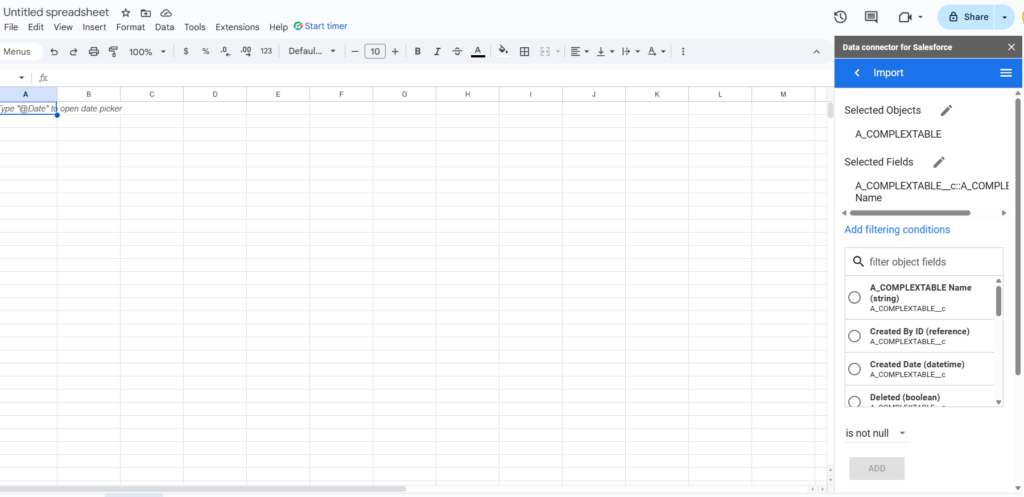Screen dimensions: 1024x497
Task: Decrease font size with minus button
Action: coord(355,52)
